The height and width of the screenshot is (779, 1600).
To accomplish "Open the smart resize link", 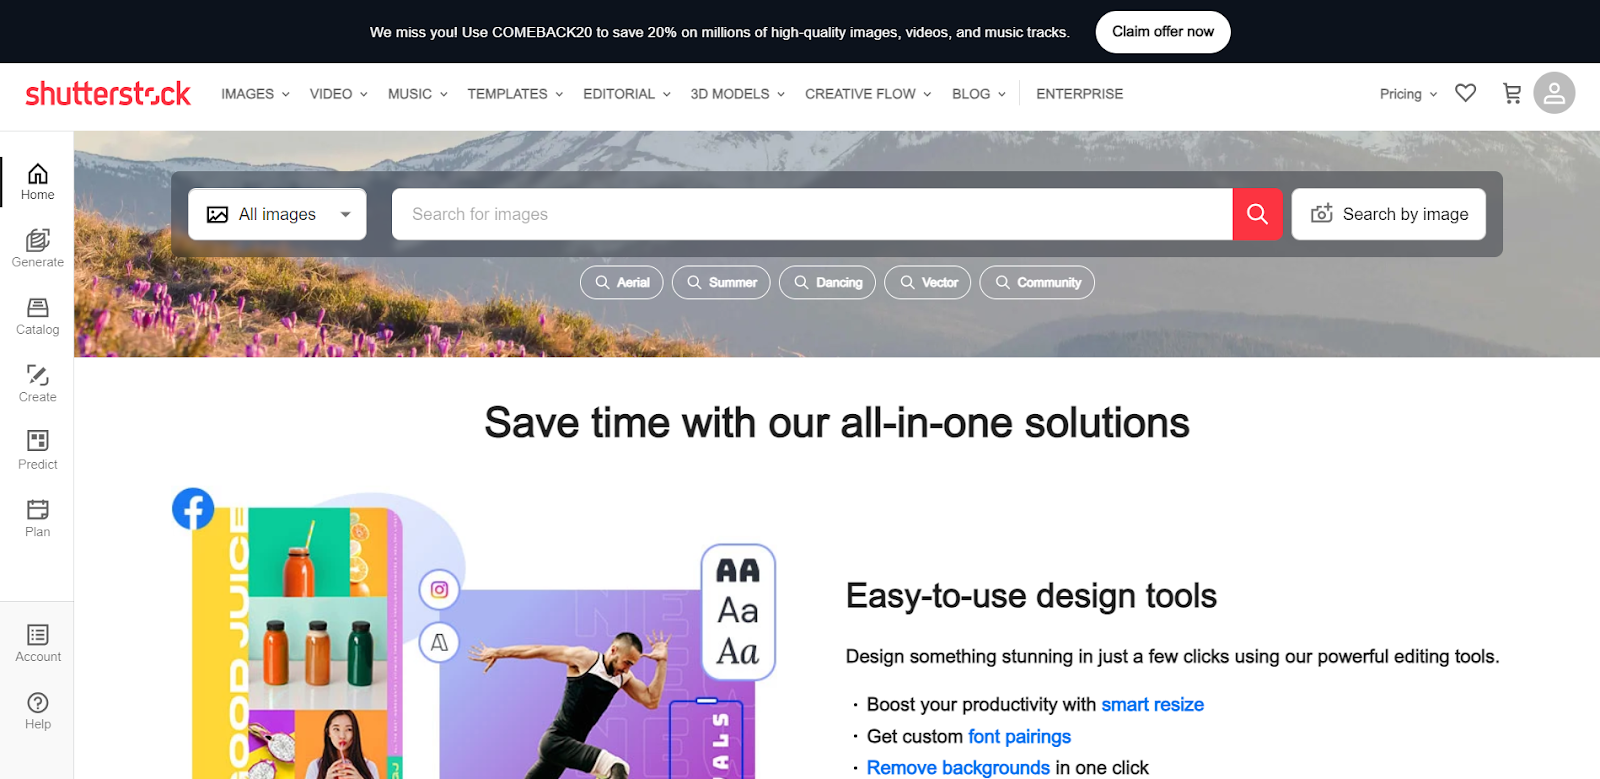I will click(1152, 705).
